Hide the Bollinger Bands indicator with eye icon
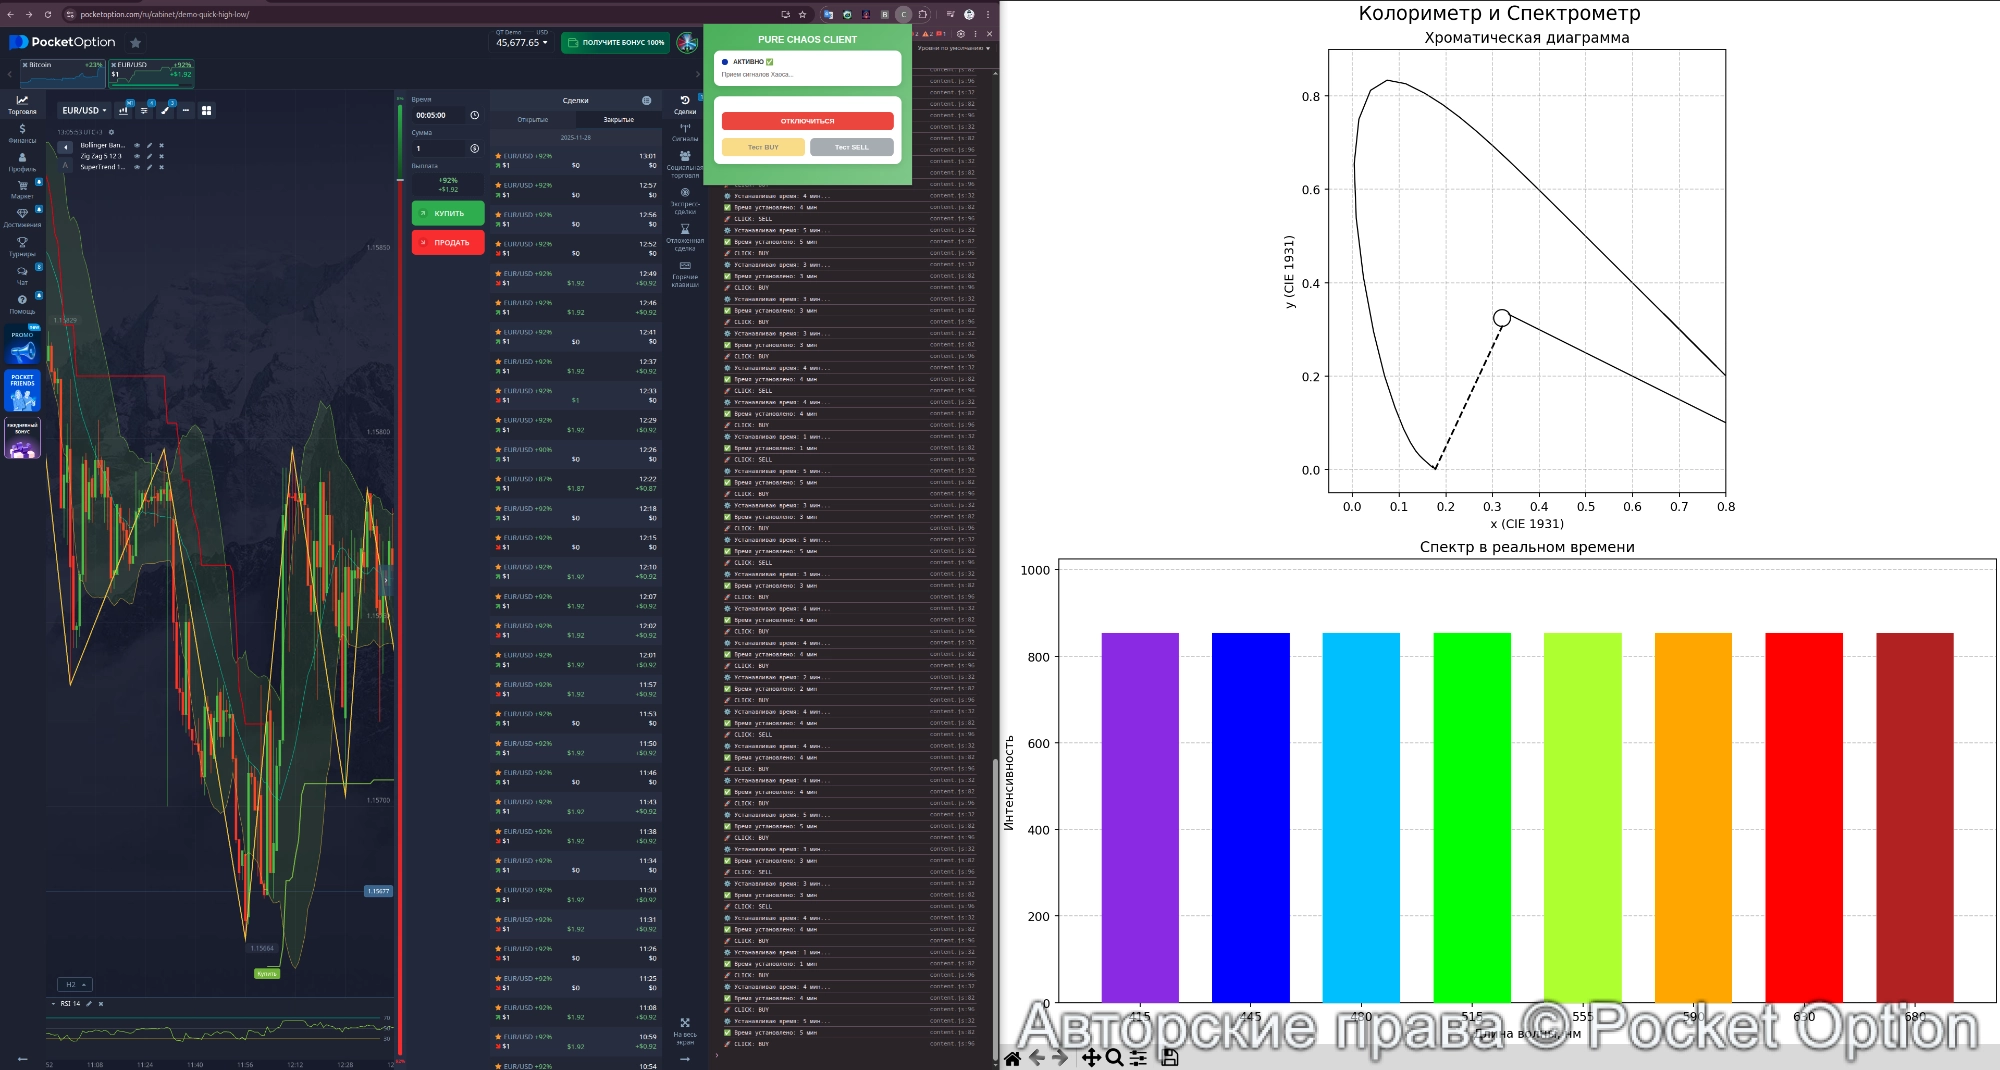Screen dimensions: 2000x1070 point(137,145)
